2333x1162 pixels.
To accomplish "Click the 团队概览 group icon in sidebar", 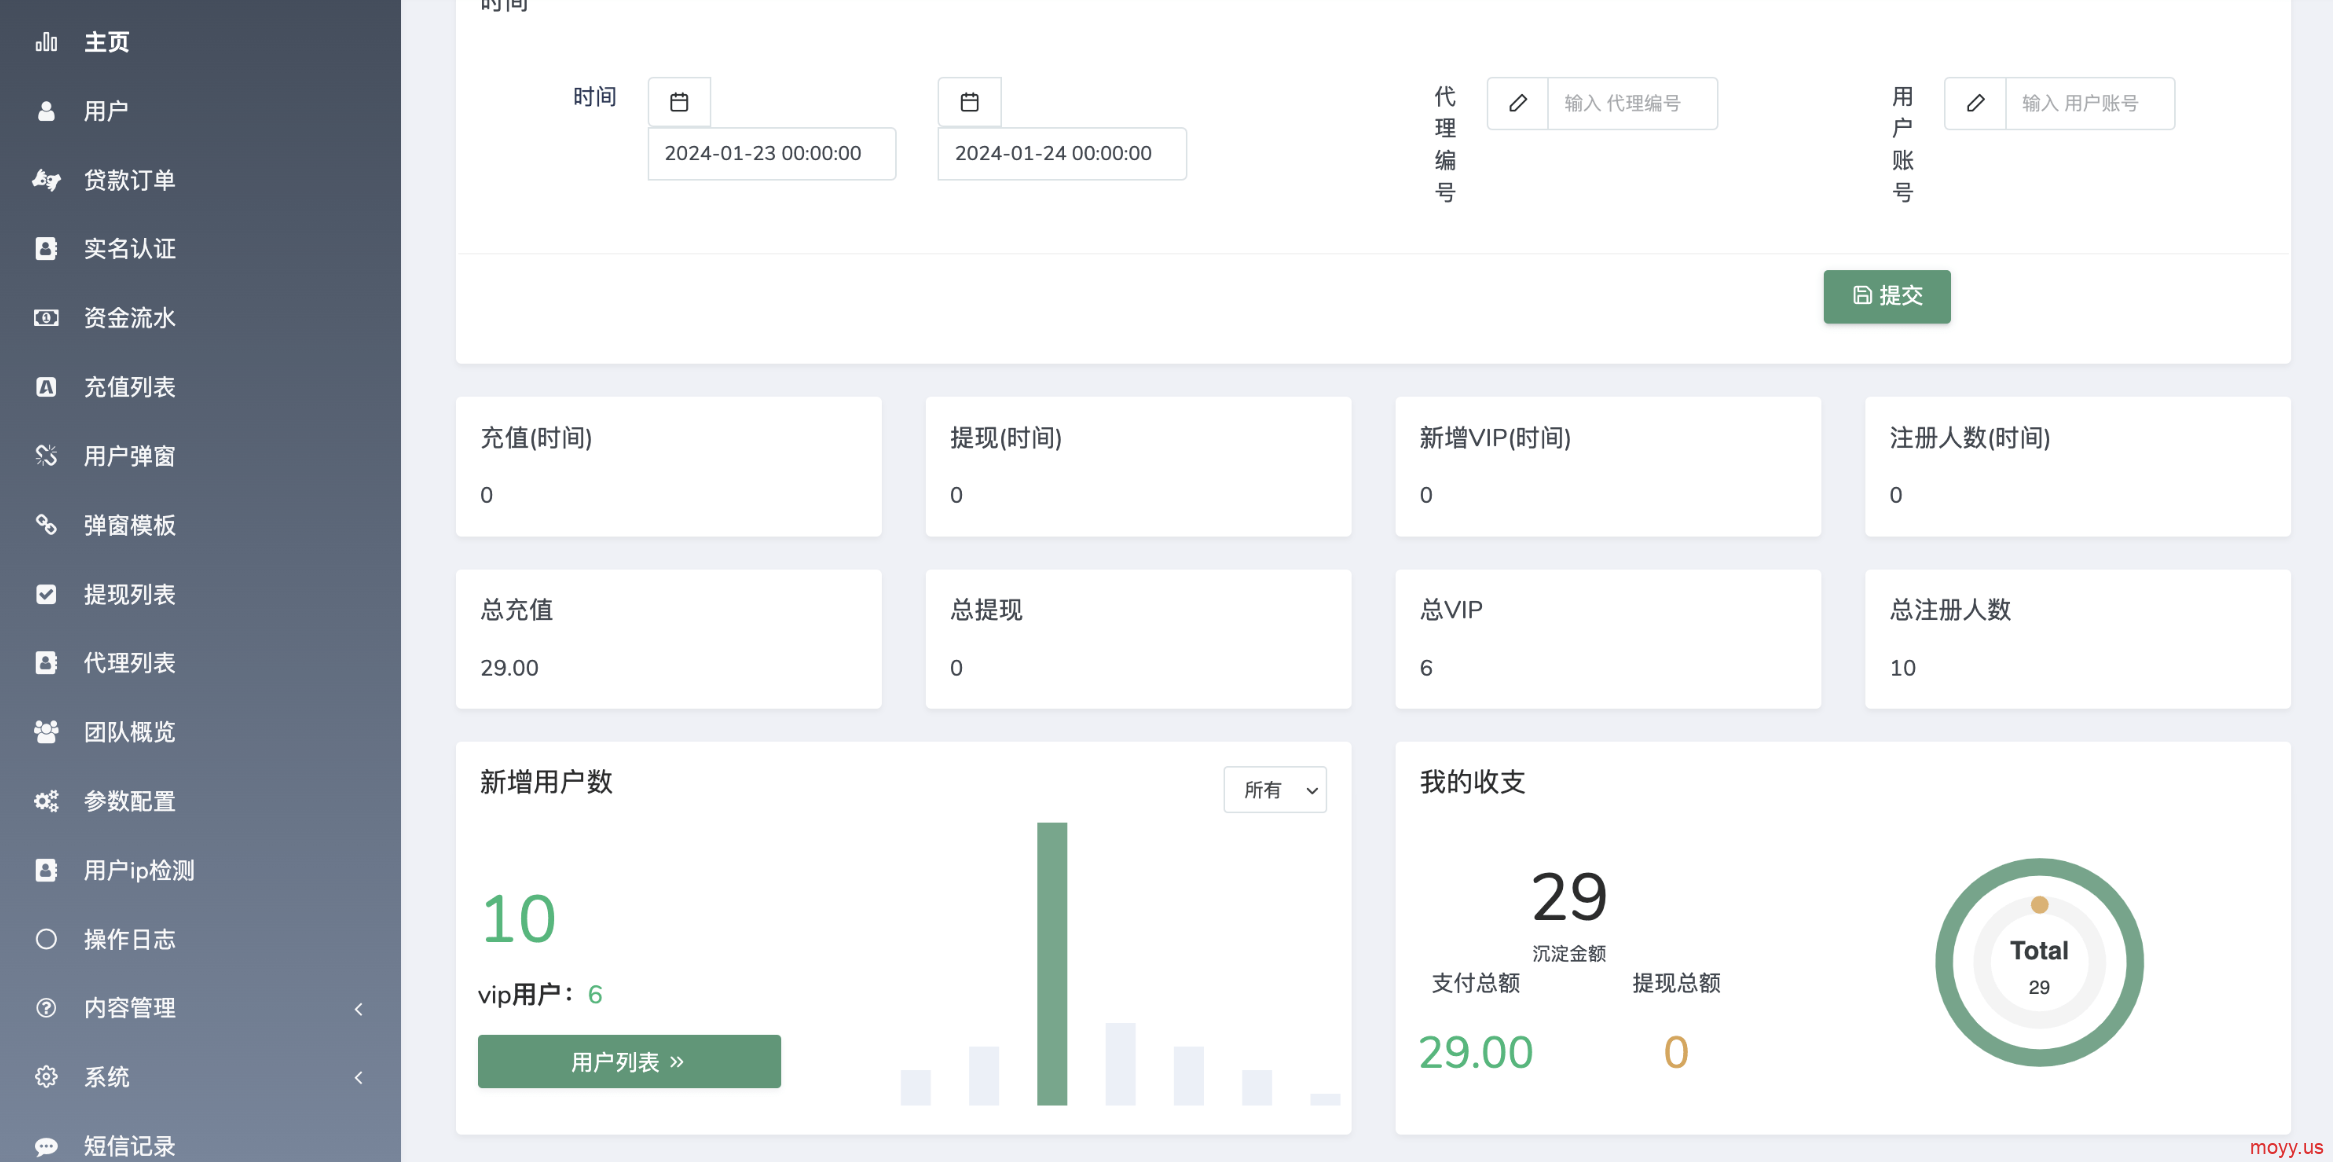I will click(46, 732).
